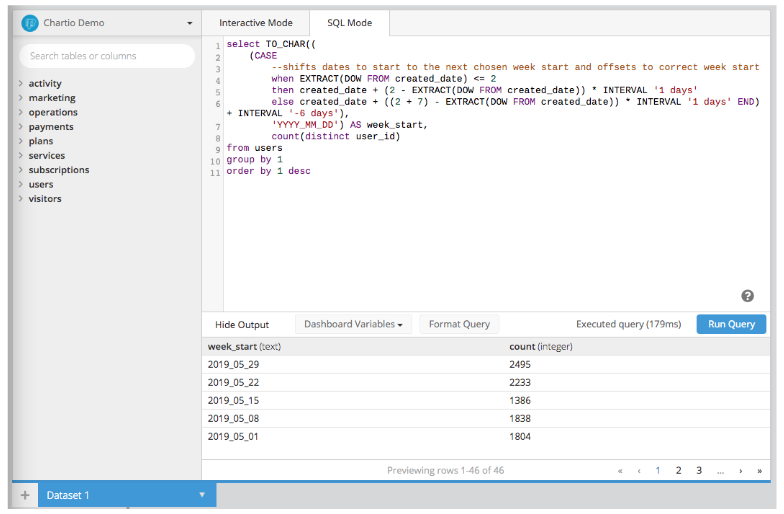Click the count value 2495
The width and height of the screenshot is (784, 514).
pos(520,364)
